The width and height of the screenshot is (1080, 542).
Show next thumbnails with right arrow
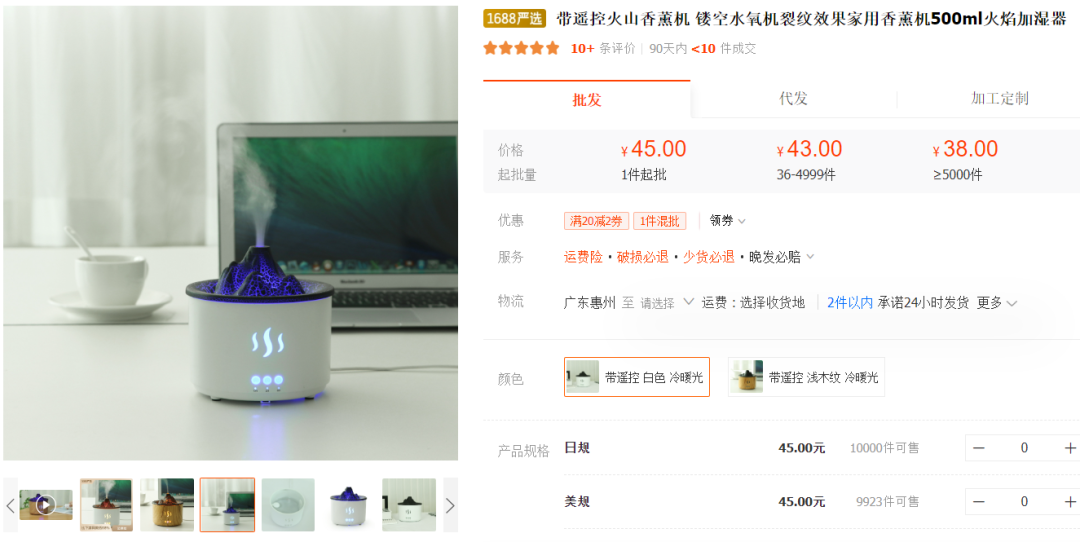pyautogui.click(x=450, y=505)
